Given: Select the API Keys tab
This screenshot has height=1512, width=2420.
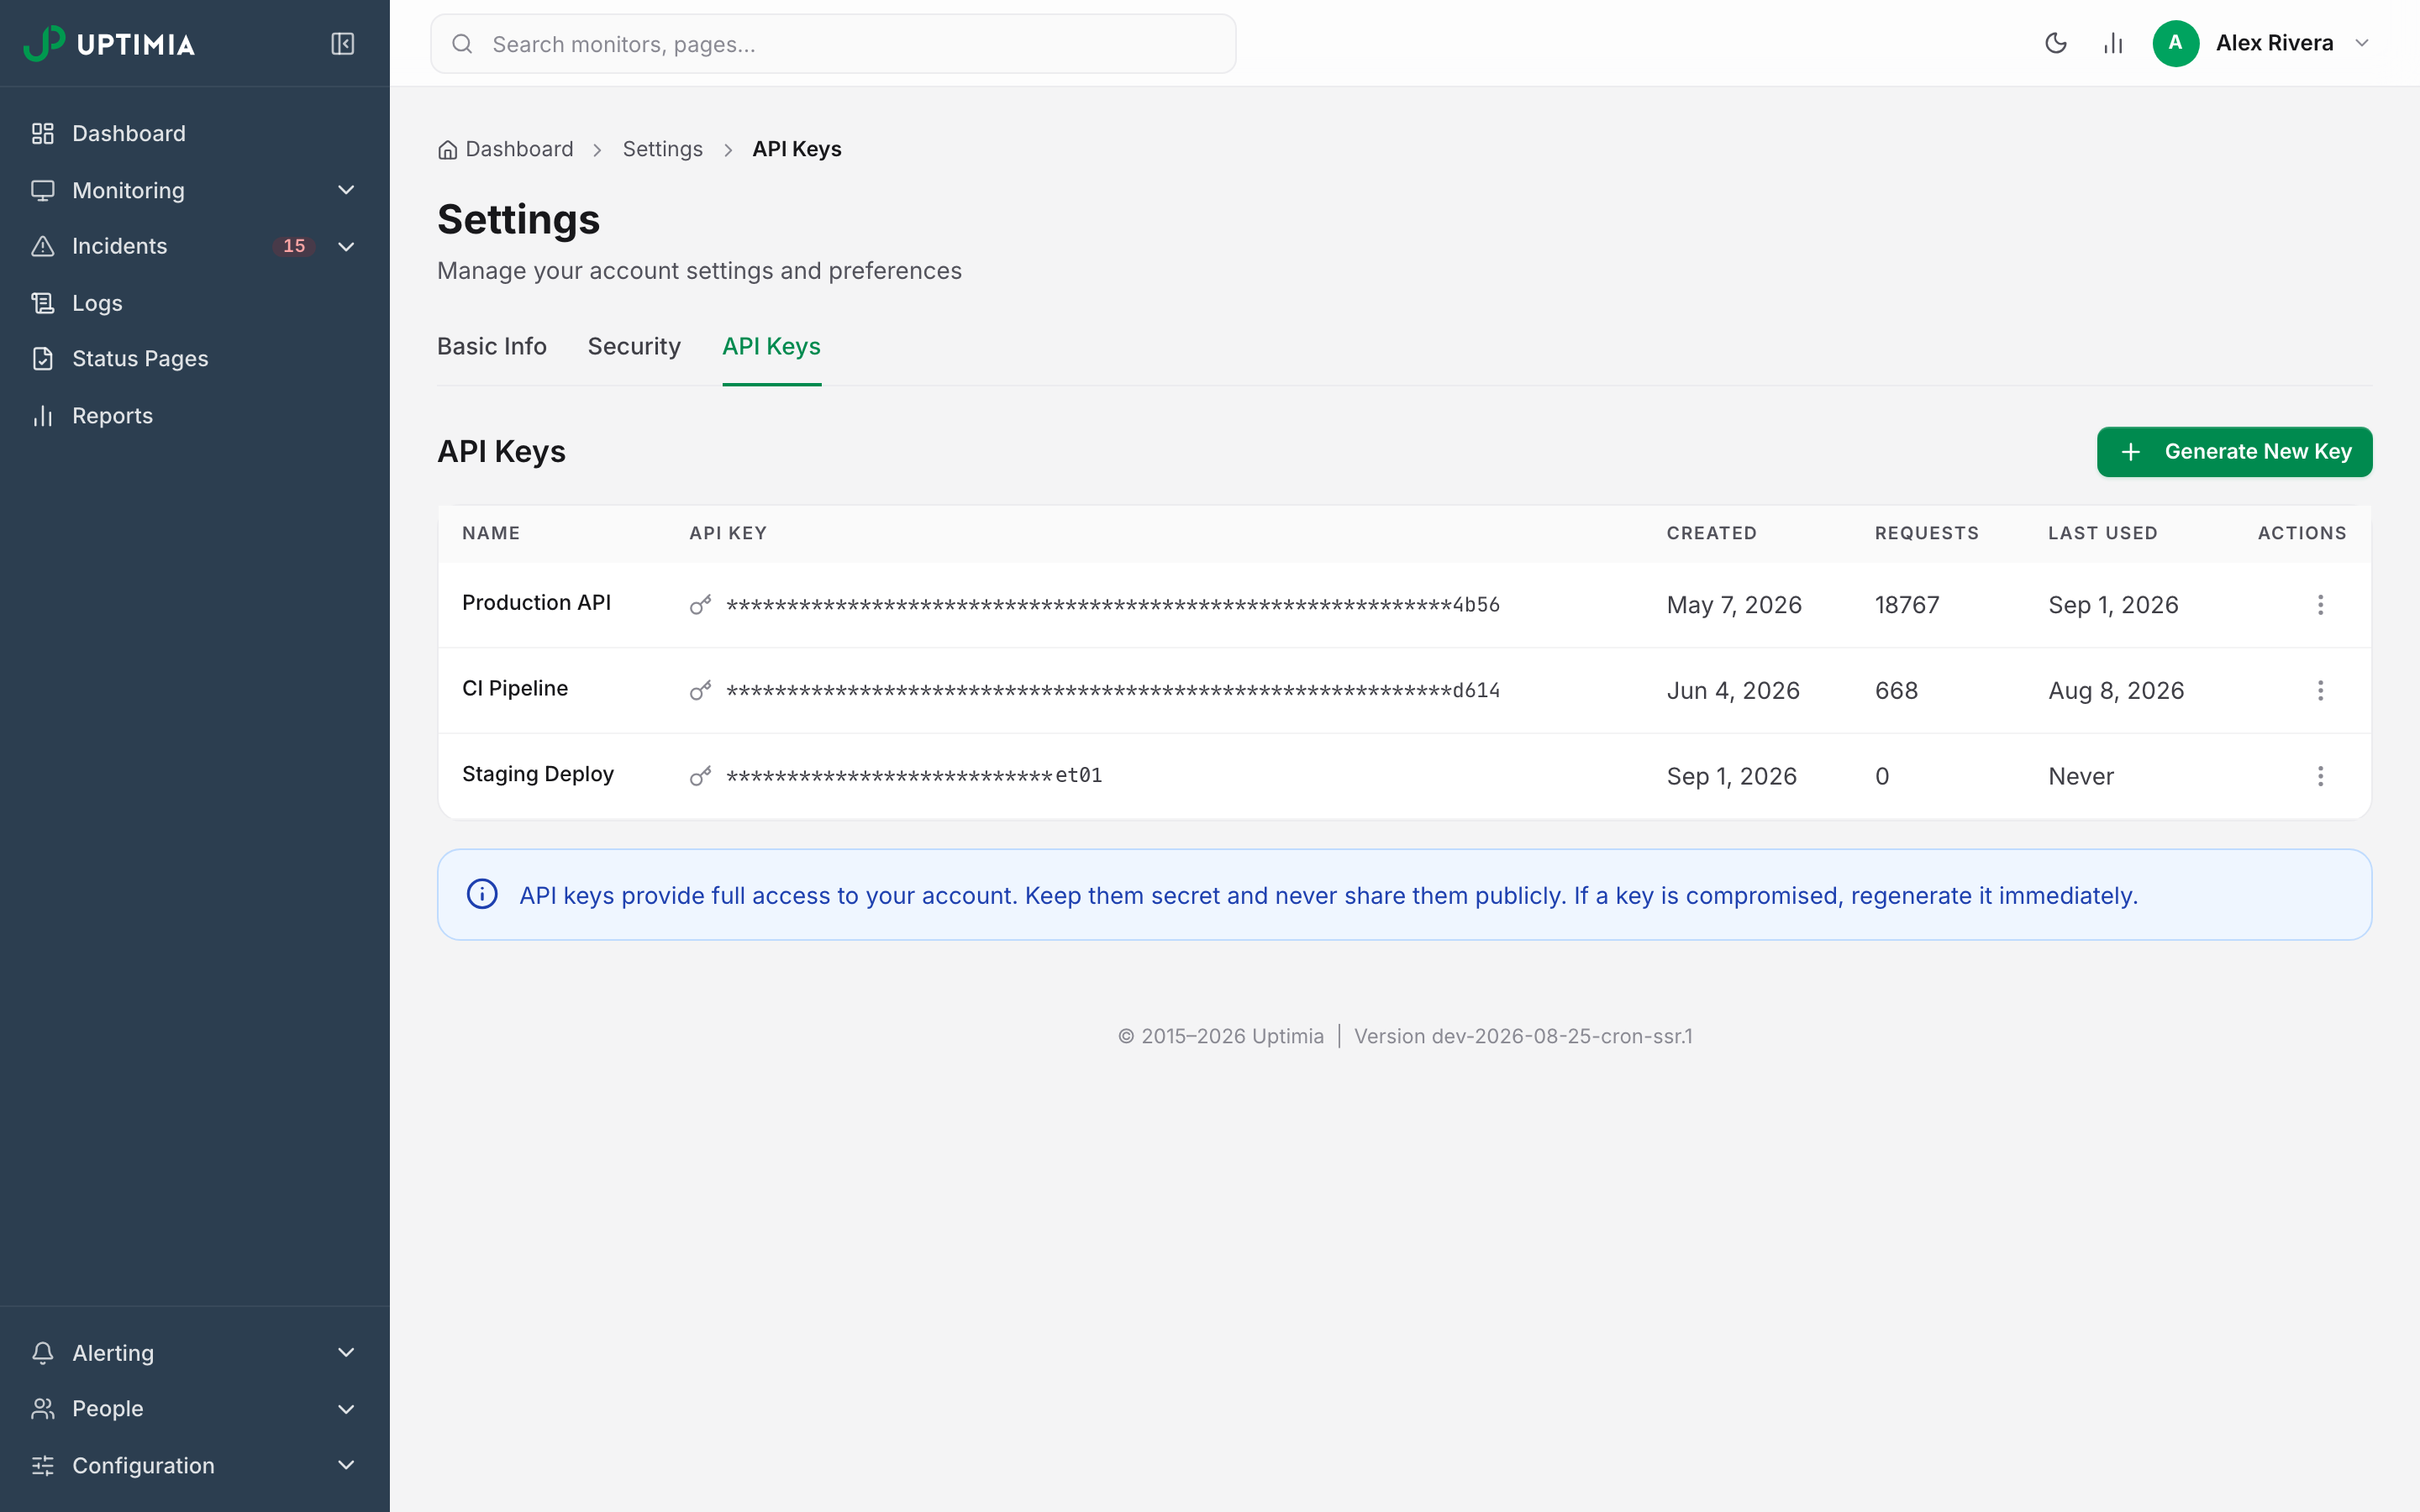Looking at the screenshot, I should pos(771,346).
